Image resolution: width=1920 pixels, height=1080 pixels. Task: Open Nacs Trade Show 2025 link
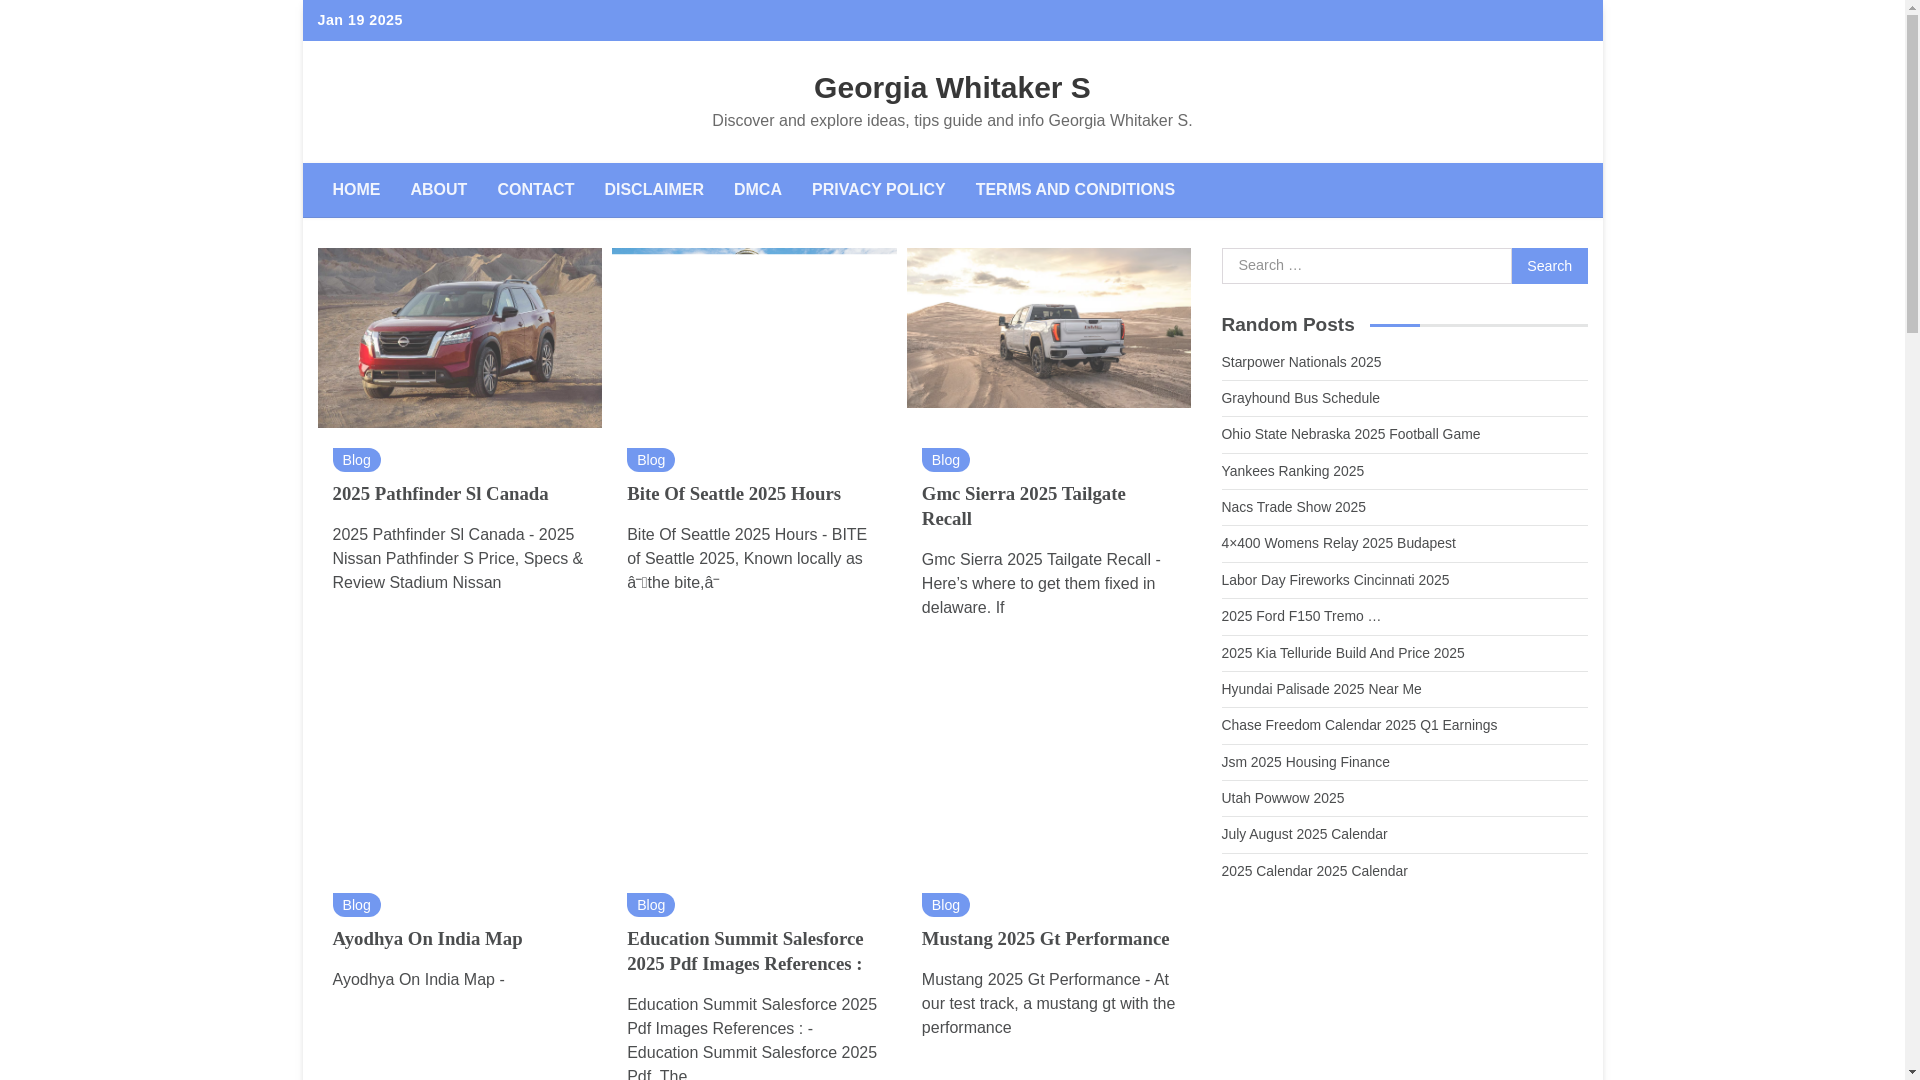click(1293, 507)
